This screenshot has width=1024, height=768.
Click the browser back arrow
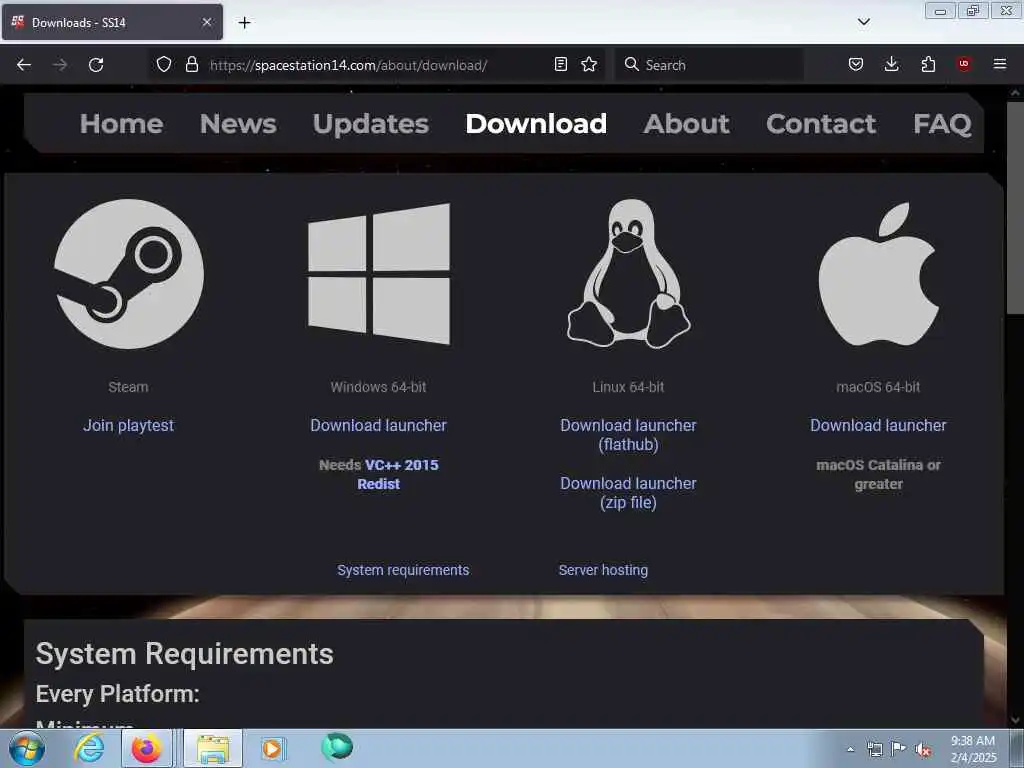click(x=24, y=65)
